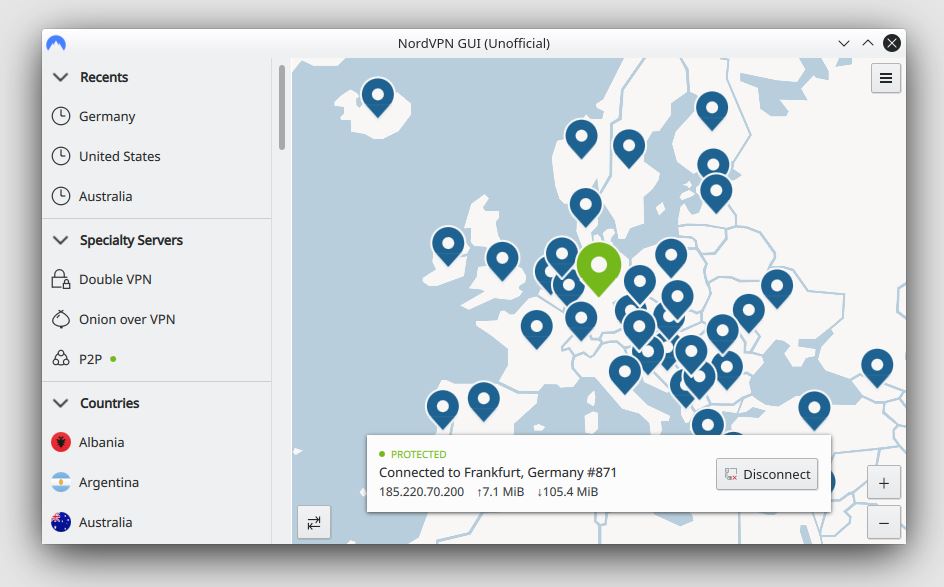Click the upload 7.1 MiB statistic
Viewport: 944px width, 587px height.
pyautogui.click(x=500, y=492)
